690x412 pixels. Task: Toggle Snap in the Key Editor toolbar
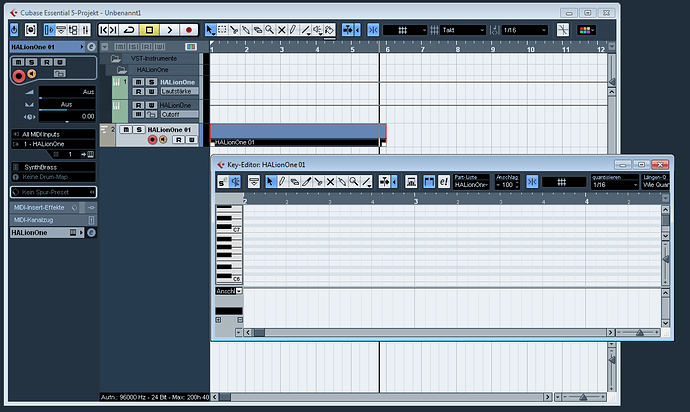[532, 182]
